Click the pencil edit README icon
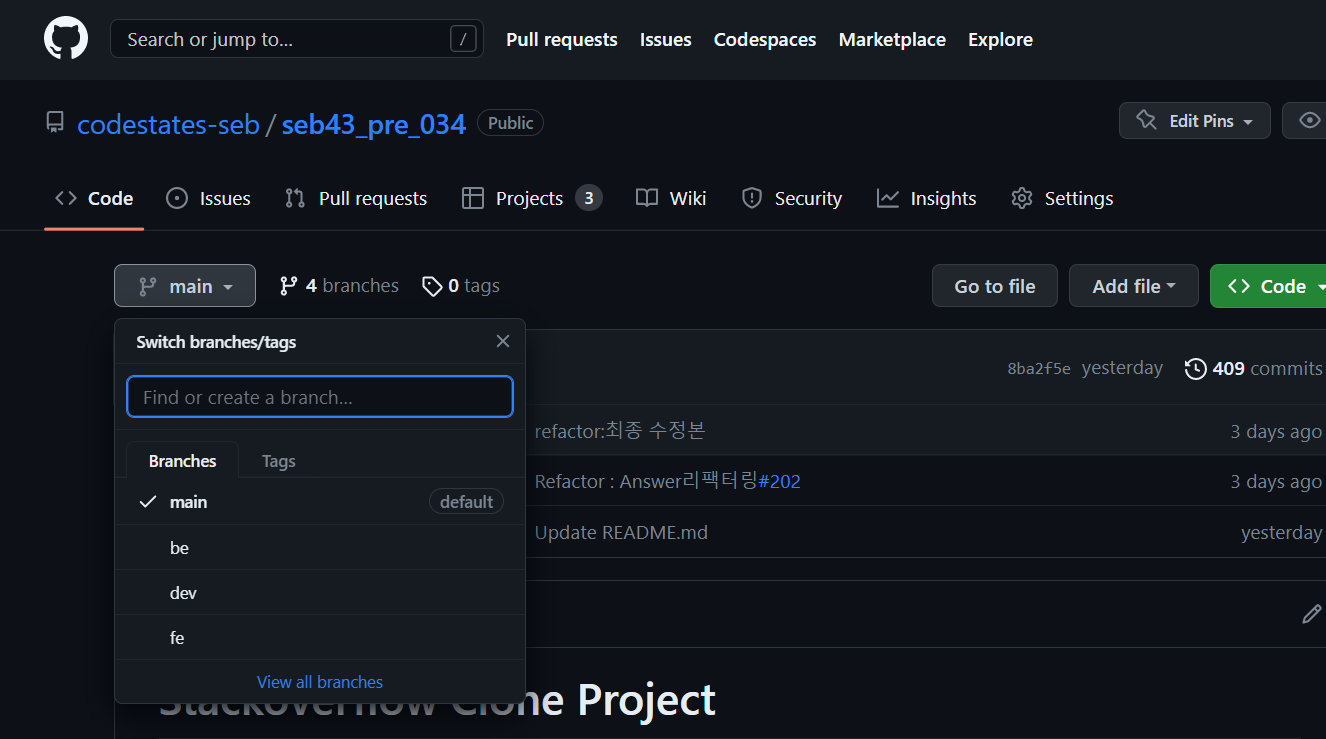The image size is (1326, 739). 1312,614
